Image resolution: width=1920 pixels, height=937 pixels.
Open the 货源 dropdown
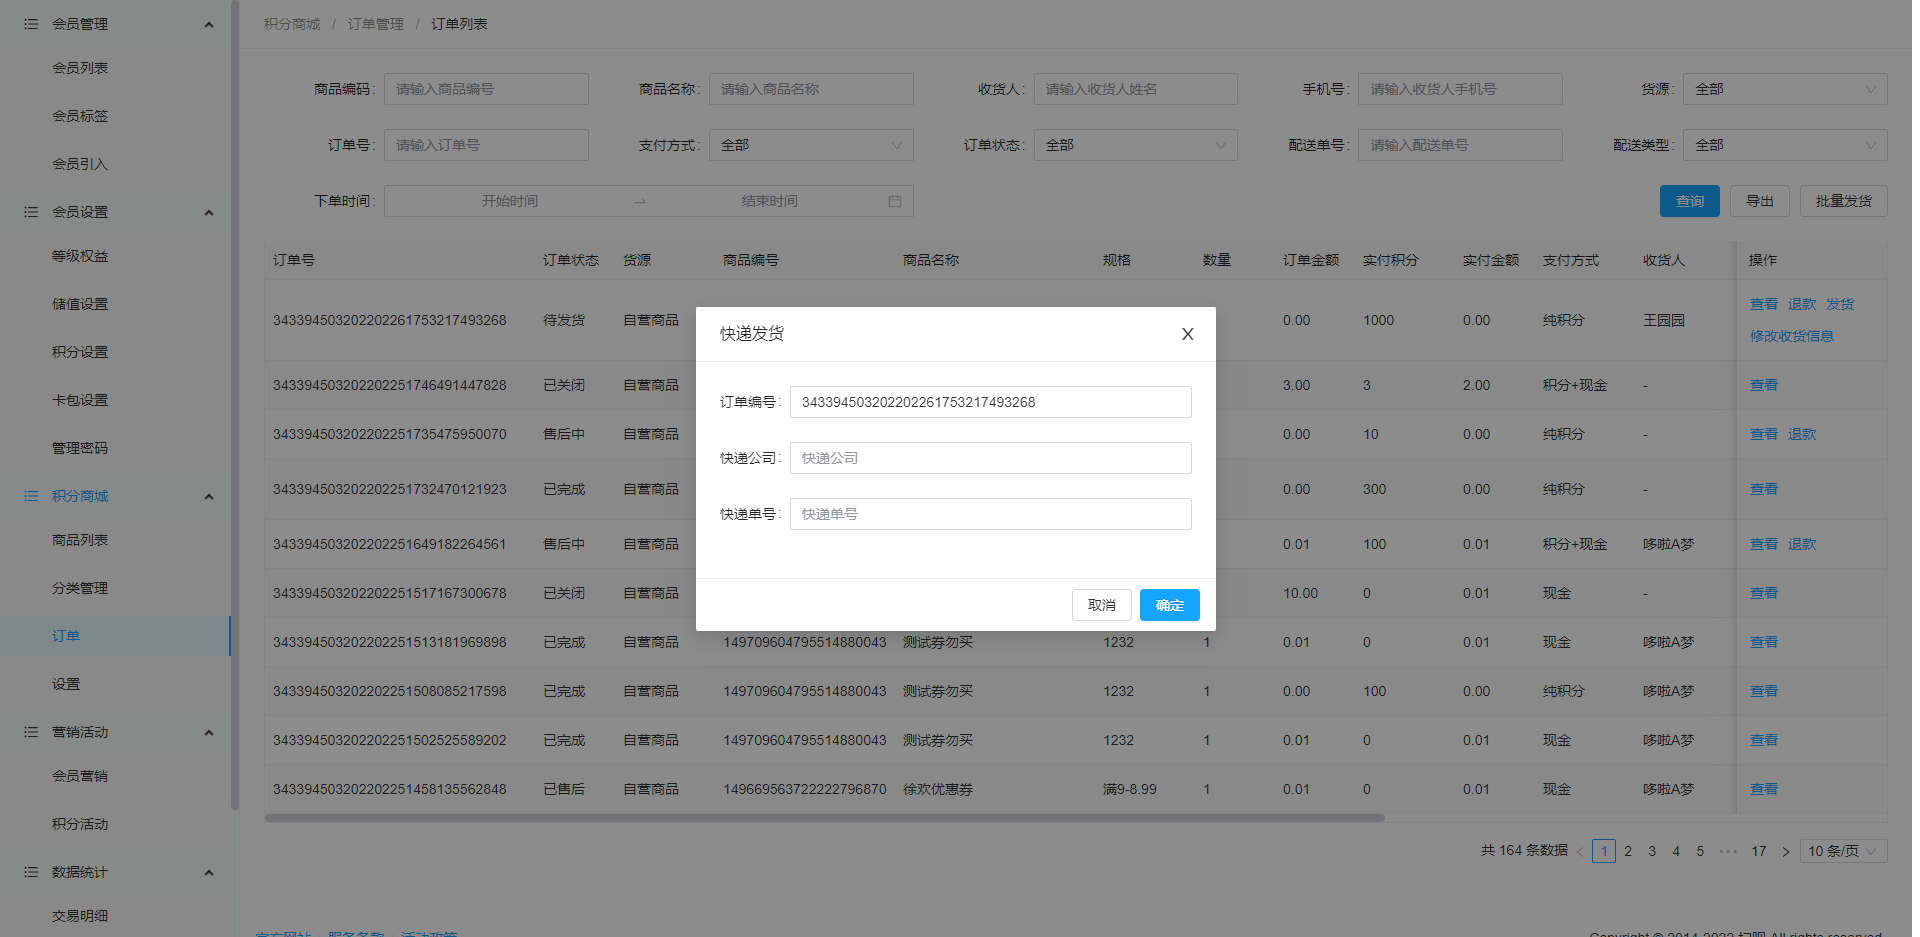(x=1785, y=89)
